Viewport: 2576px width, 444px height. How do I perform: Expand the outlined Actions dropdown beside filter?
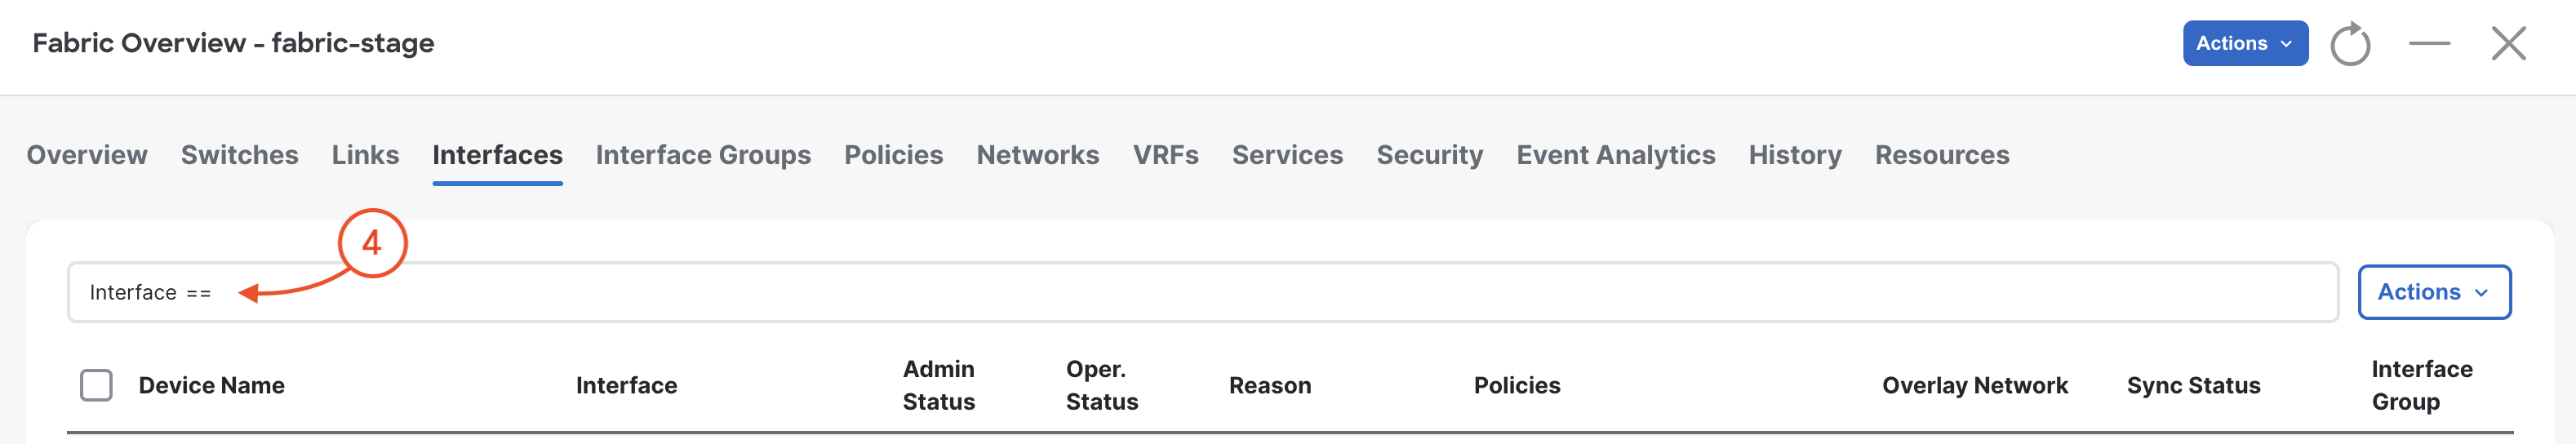(x=2433, y=292)
